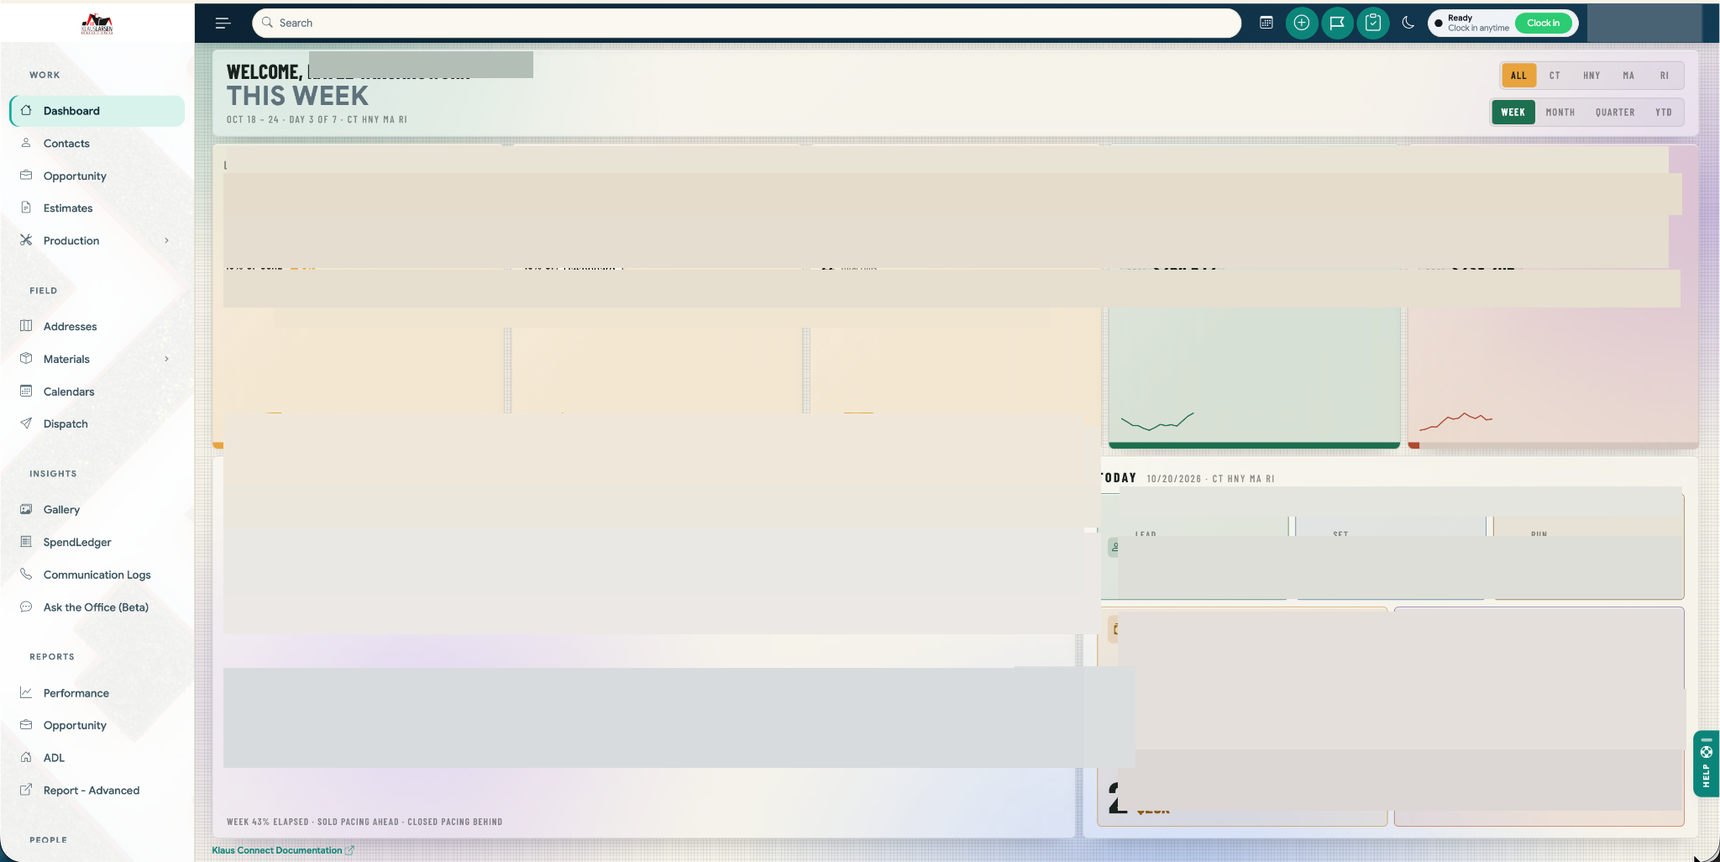Open the Help tab on the right edge
This screenshot has width=1720, height=862.
tap(1706, 764)
